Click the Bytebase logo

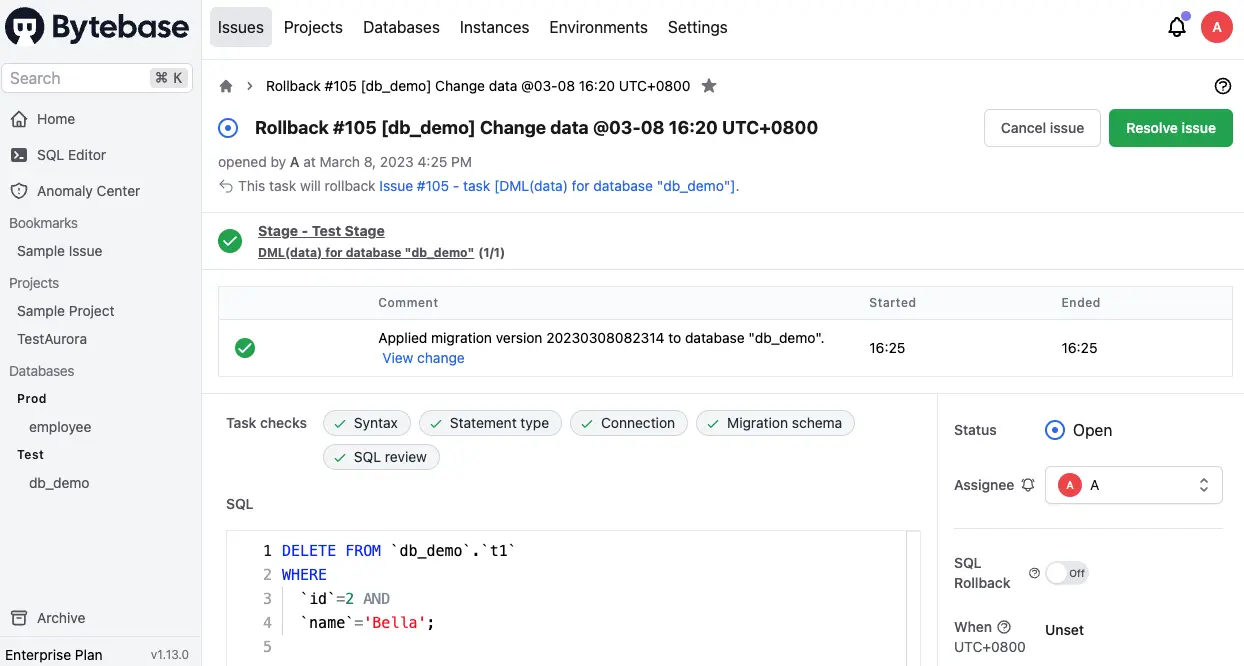tap(98, 28)
